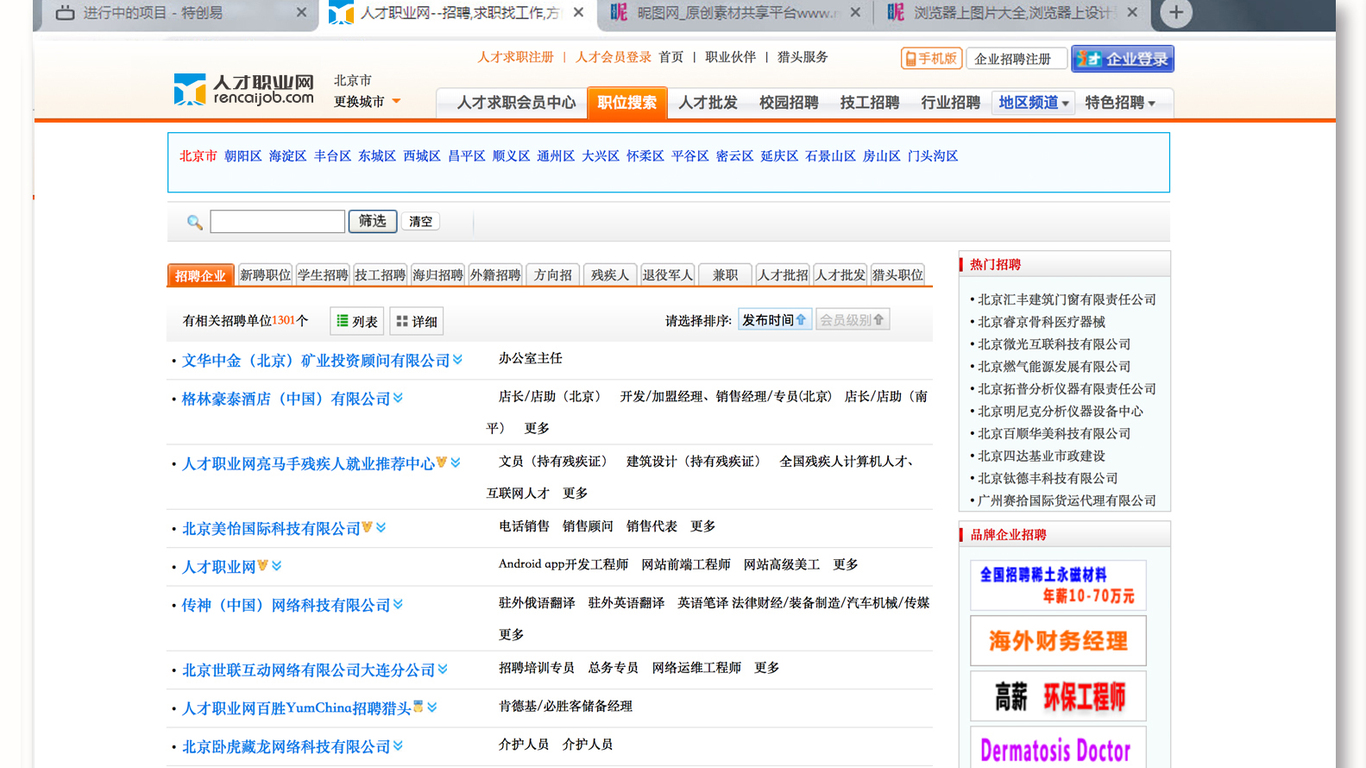Image resolution: width=1366 pixels, height=768 pixels.
Task: Select the 职位搜索 nav tab
Action: point(627,102)
